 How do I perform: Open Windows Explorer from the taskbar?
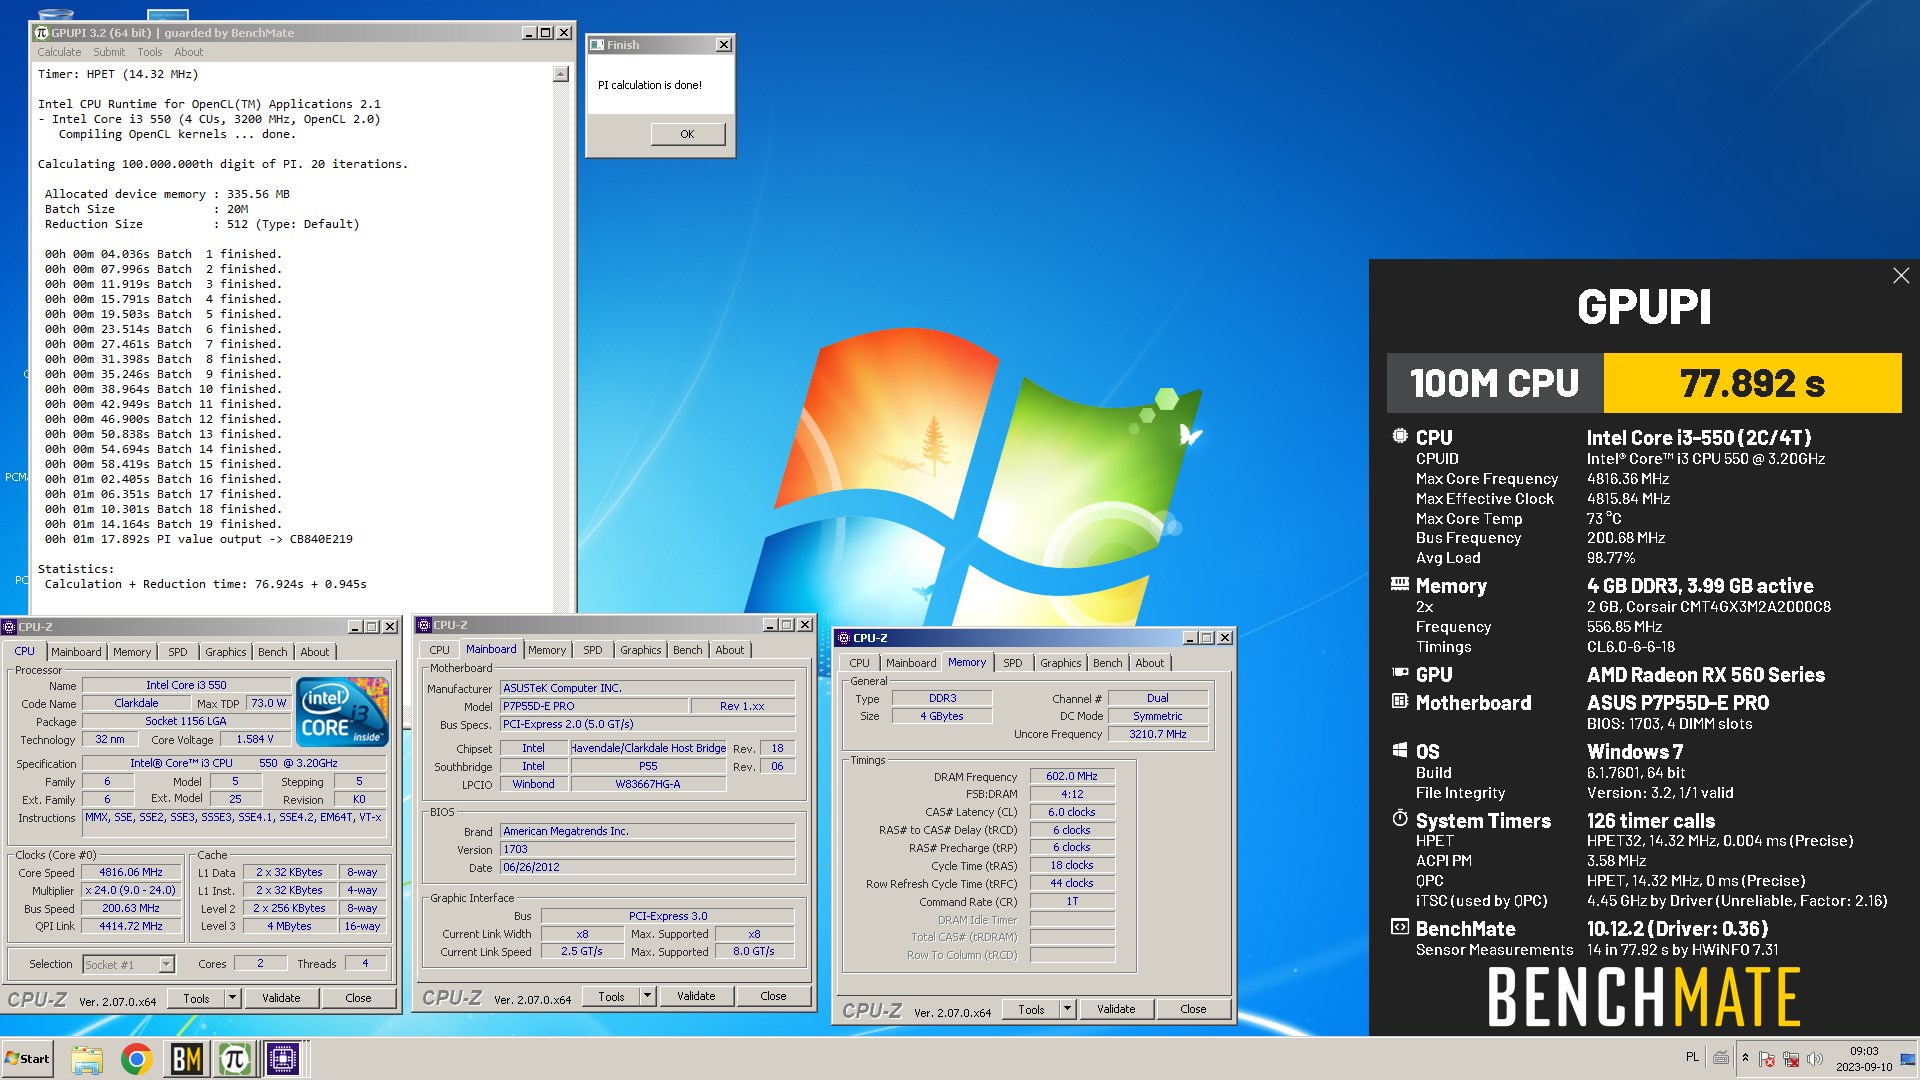(x=87, y=1058)
